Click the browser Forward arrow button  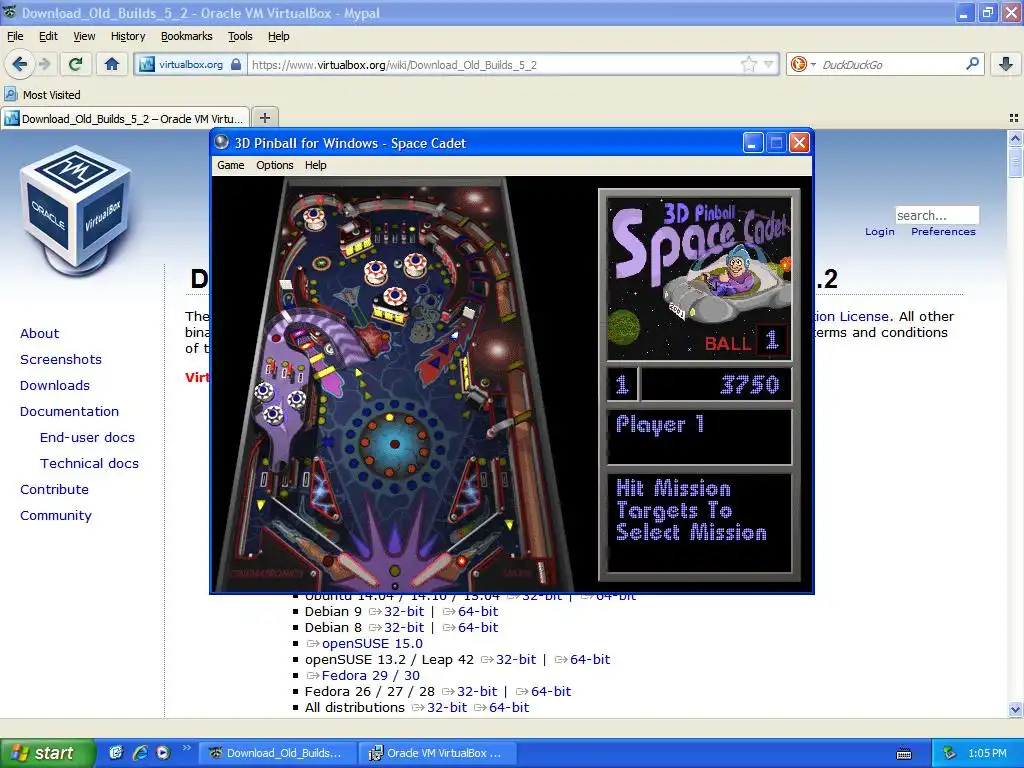click(44, 64)
